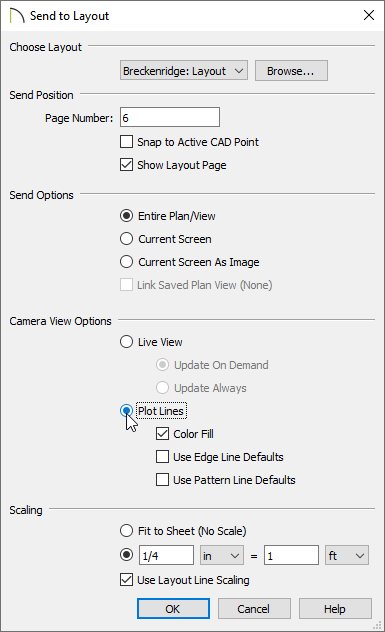Screen dimensions: 385x632
Task: Close the Send to Layout dialog
Action: click(x=368, y=15)
